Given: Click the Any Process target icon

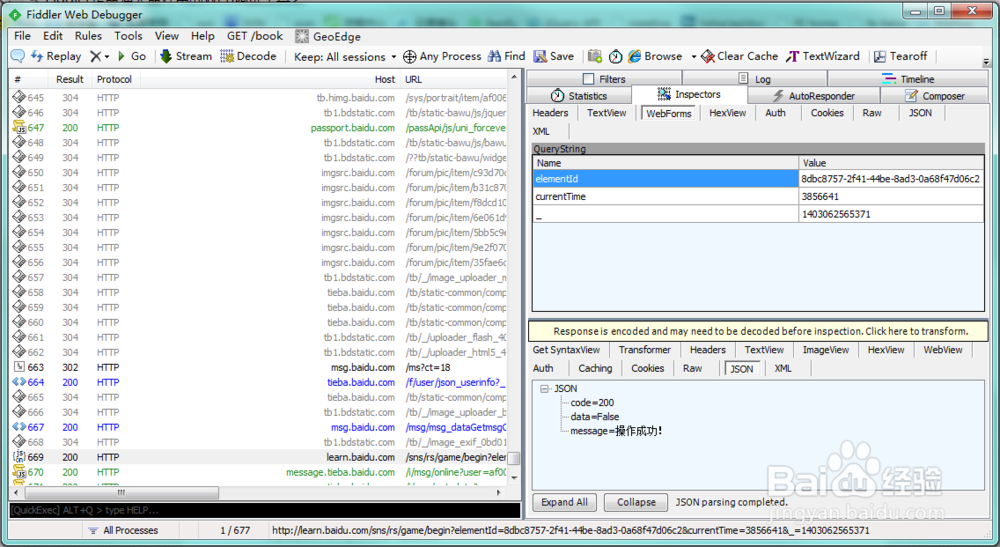Looking at the screenshot, I should [409, 57].
